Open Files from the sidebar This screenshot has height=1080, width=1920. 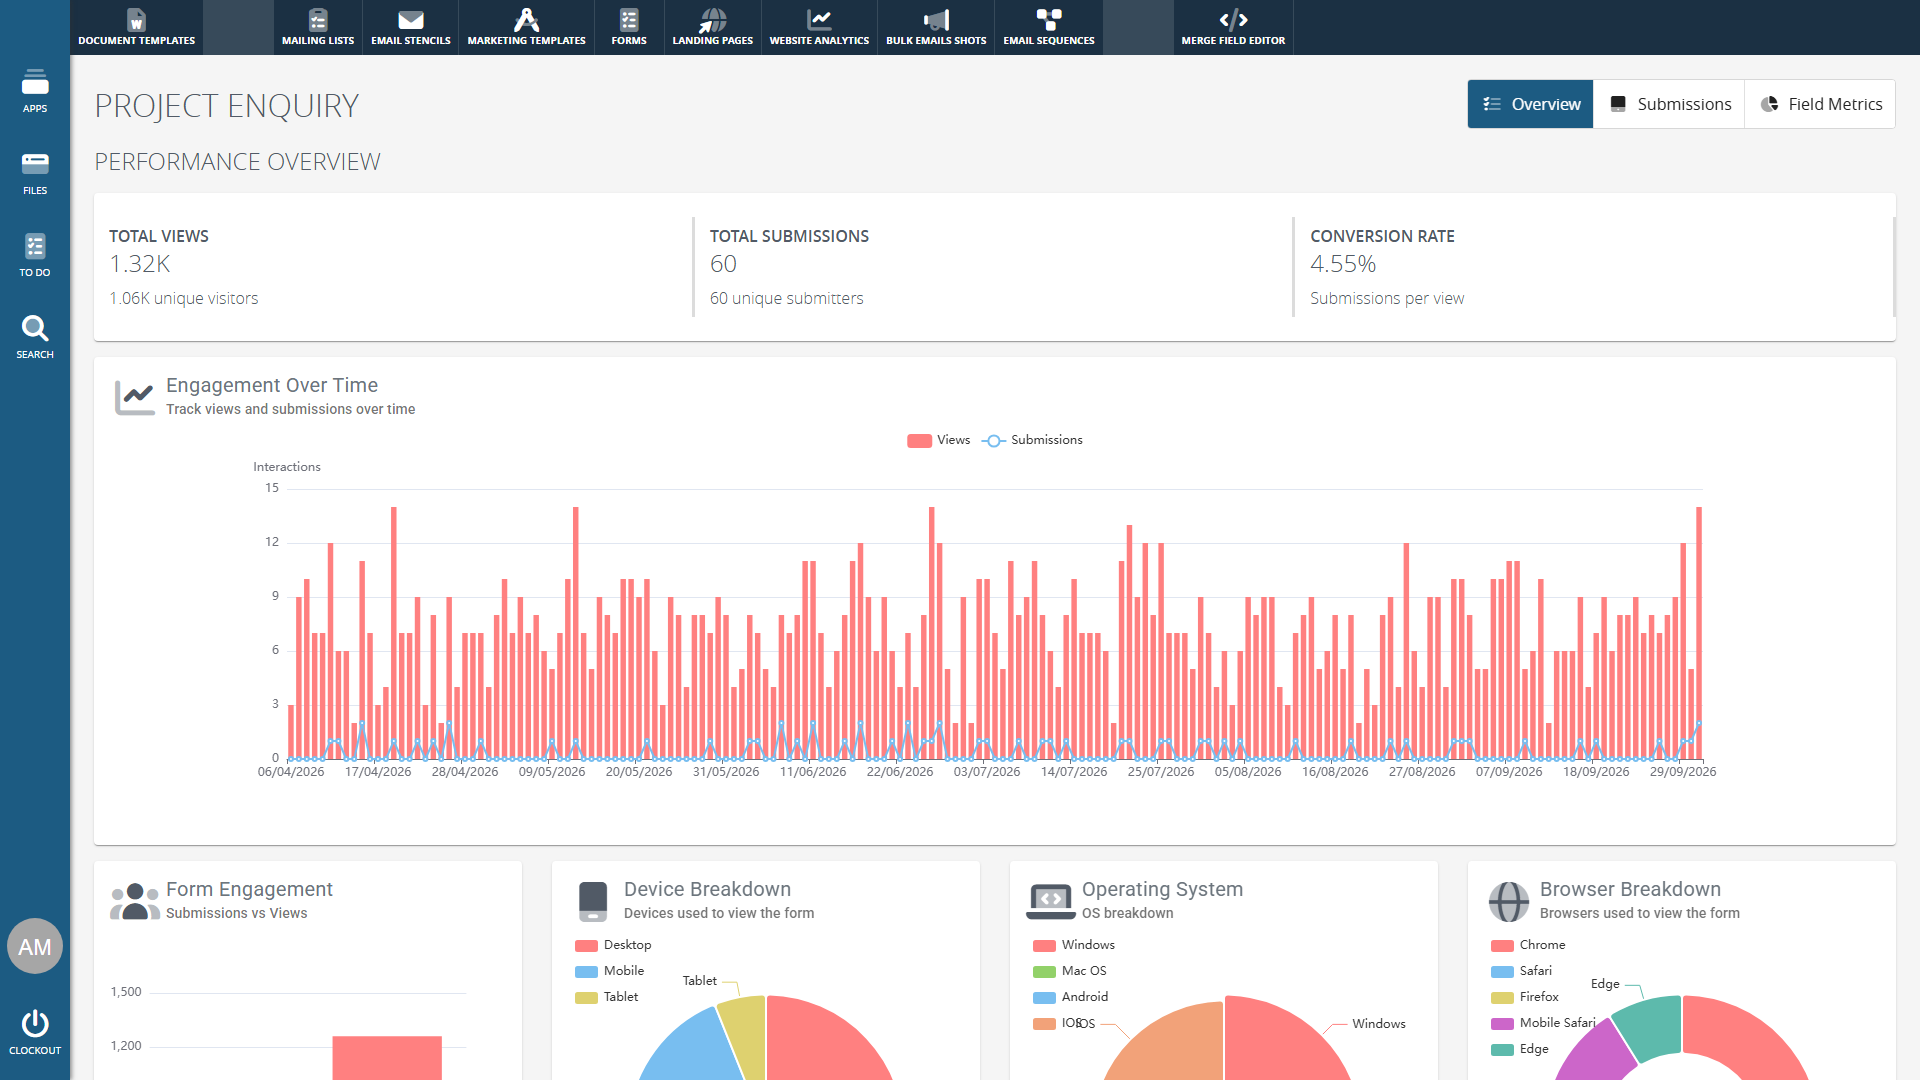click(35, 172)
